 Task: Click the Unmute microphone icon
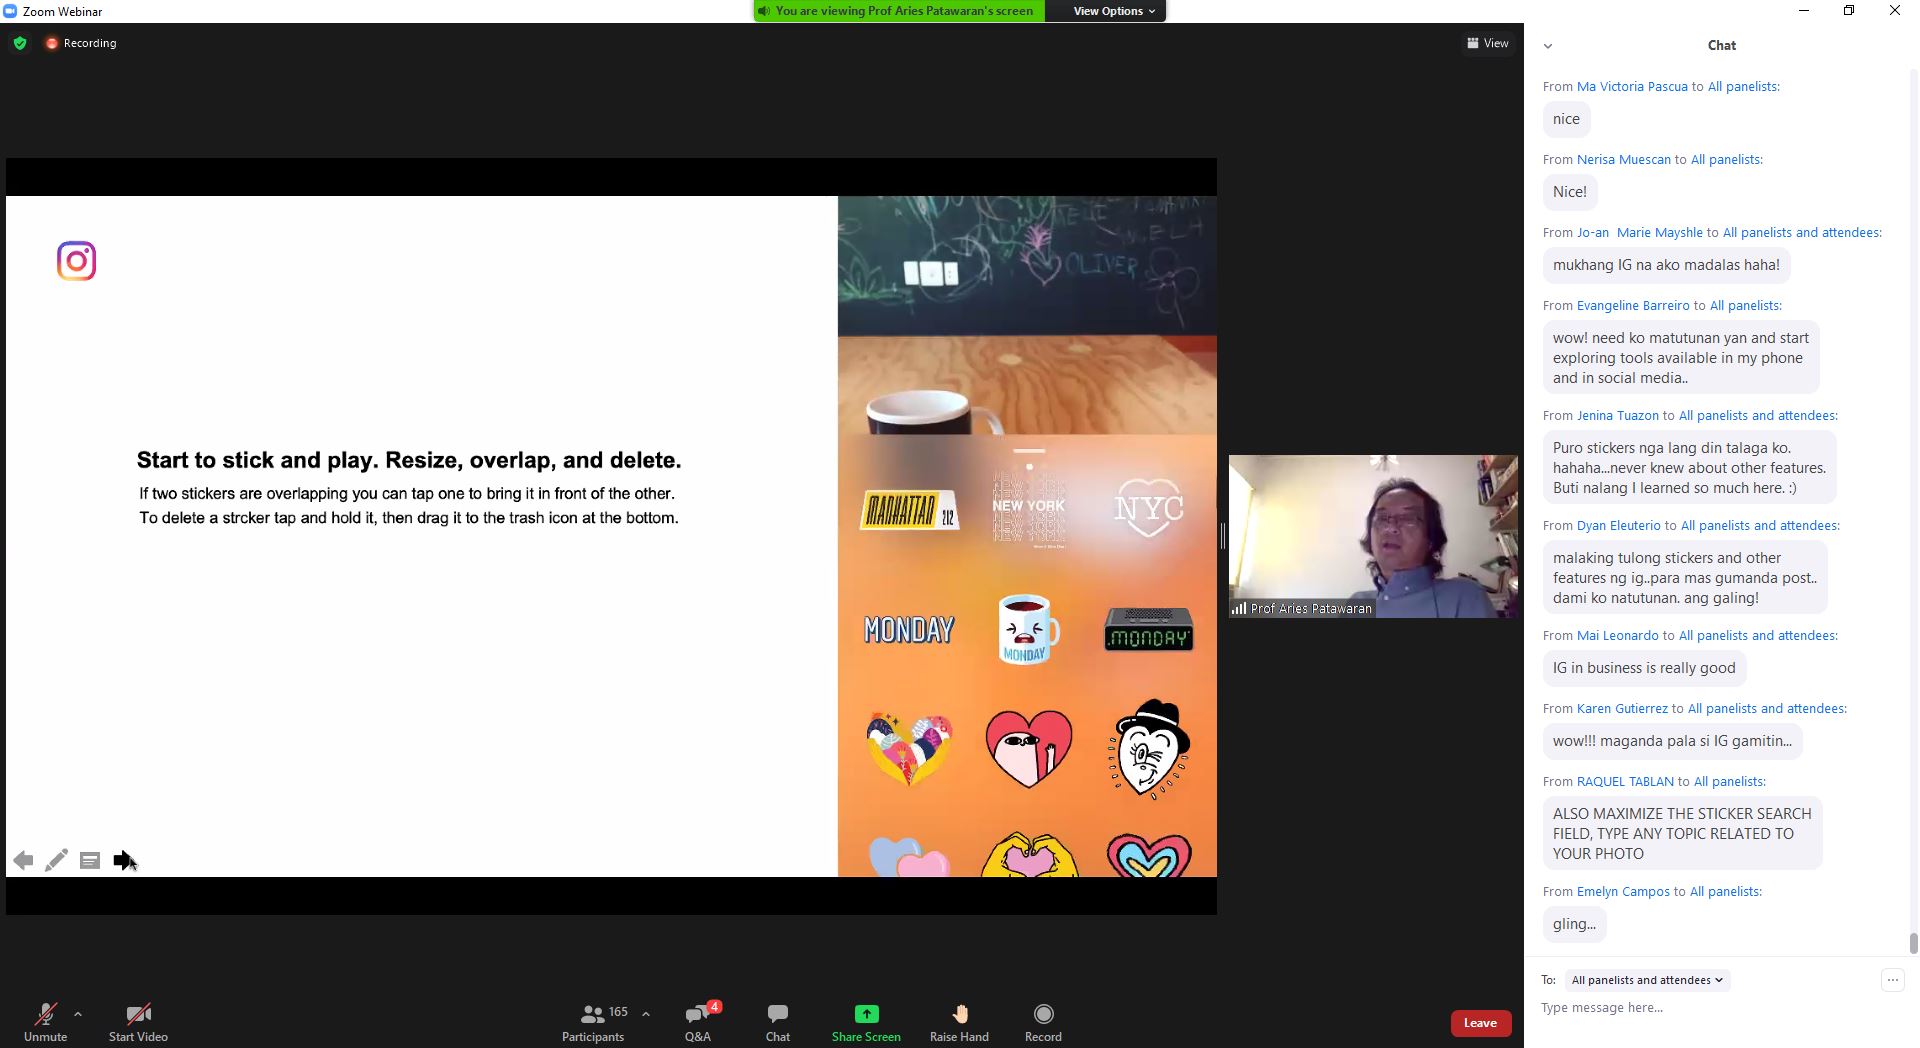pyautogui.click(x=45, y=1014)
